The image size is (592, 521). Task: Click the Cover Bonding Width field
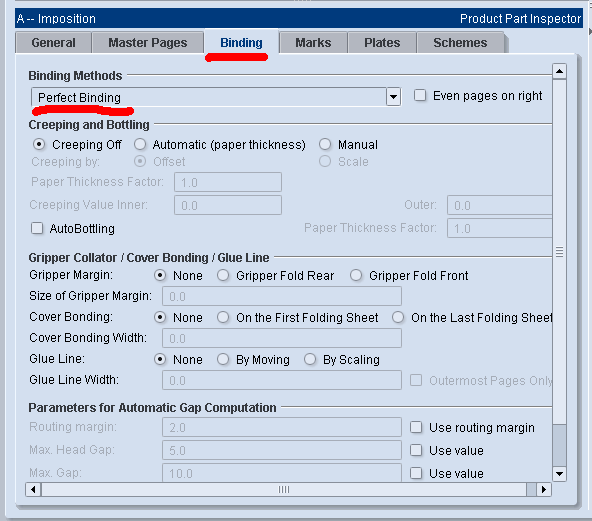pyautogui.click(x=282, y=338)
